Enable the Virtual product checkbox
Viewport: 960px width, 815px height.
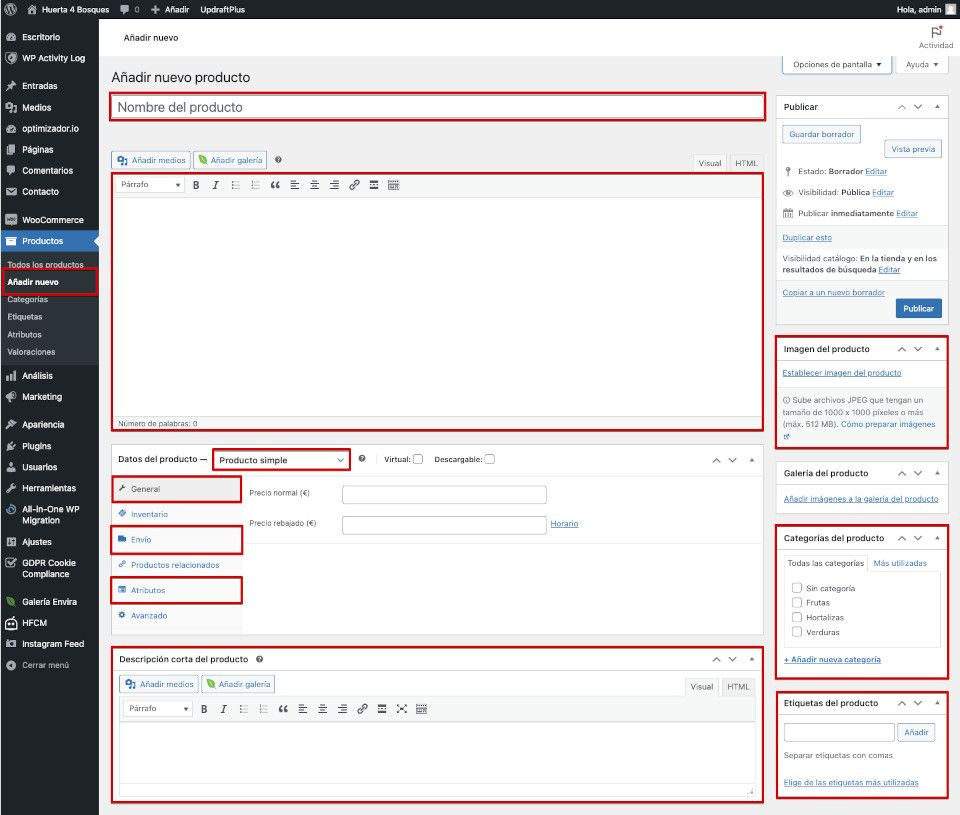(418, 460)
